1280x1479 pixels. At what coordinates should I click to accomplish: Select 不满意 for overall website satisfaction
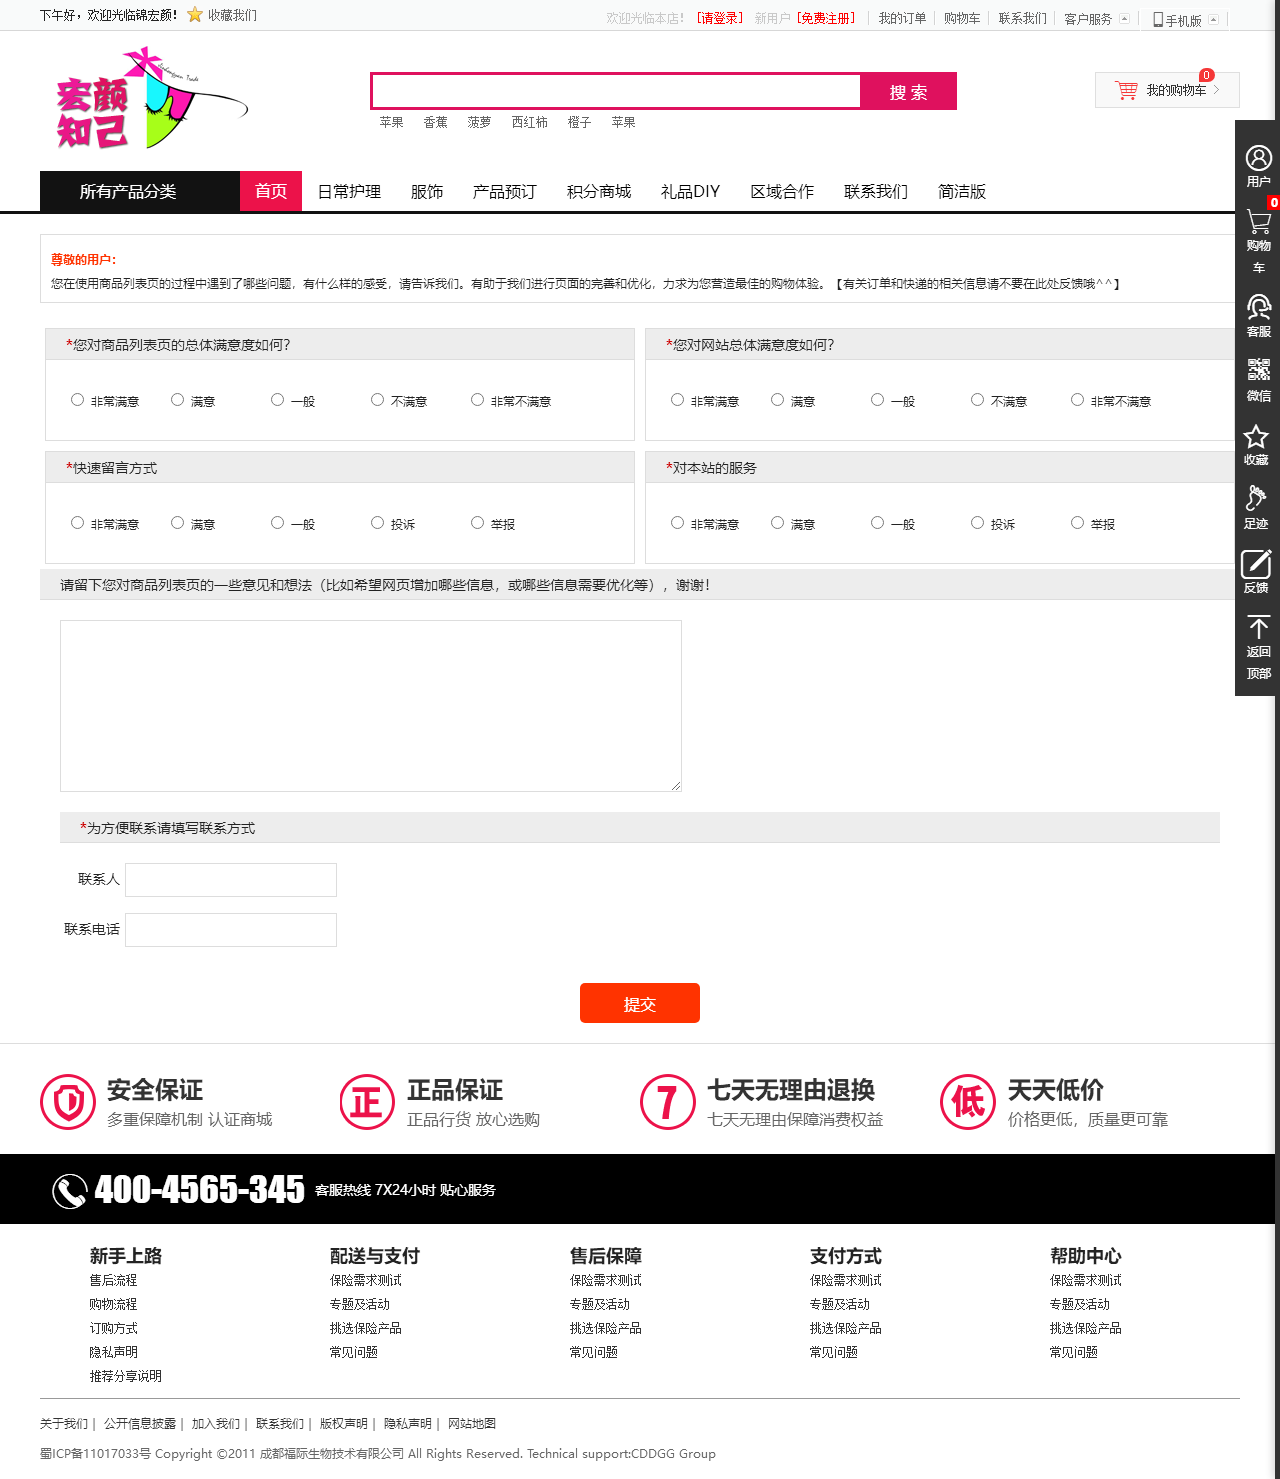point(977,400)
